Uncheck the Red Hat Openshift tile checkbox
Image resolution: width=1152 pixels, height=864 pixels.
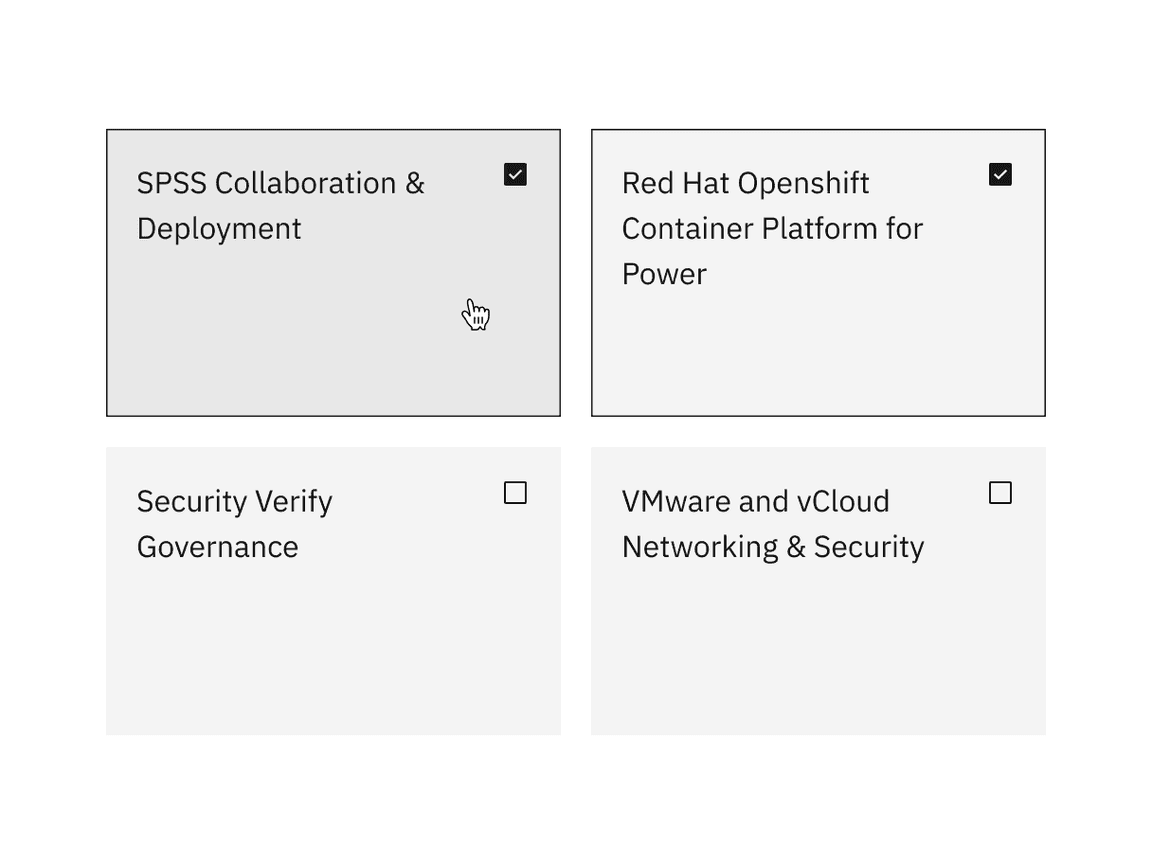[x=1000, y=175]
